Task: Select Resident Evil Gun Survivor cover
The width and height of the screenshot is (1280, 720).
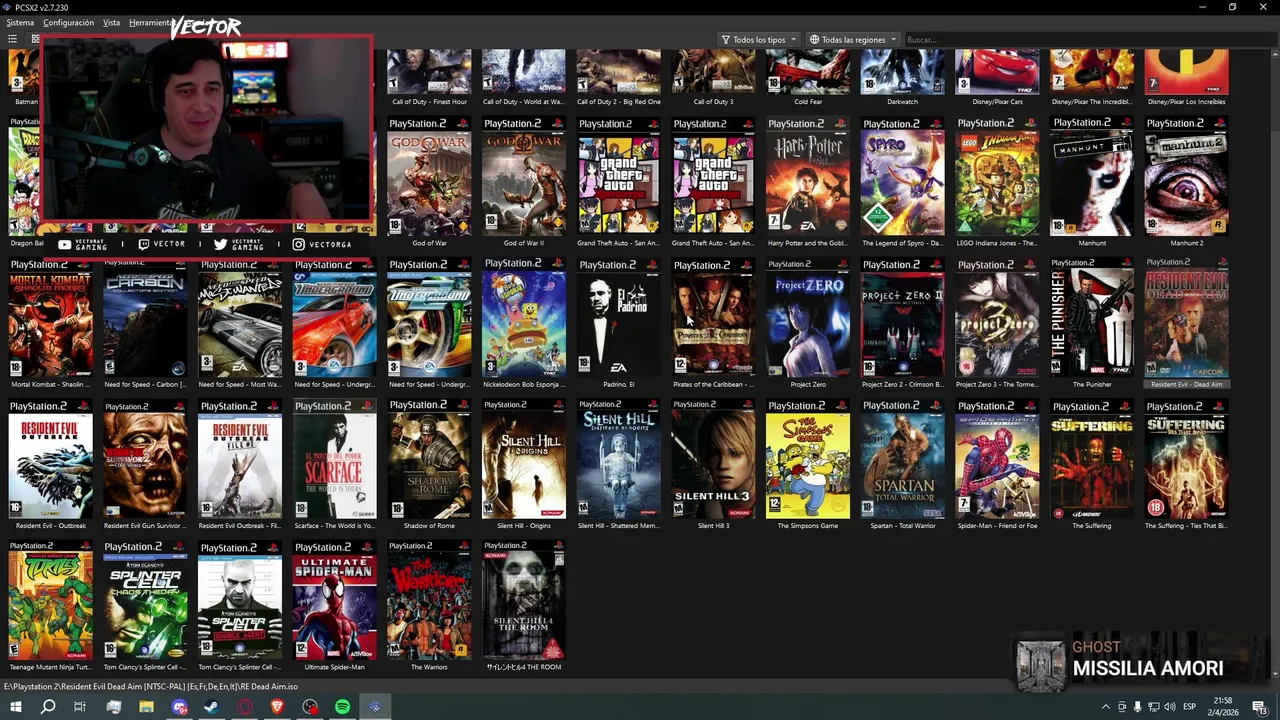Action: (145, 459)
